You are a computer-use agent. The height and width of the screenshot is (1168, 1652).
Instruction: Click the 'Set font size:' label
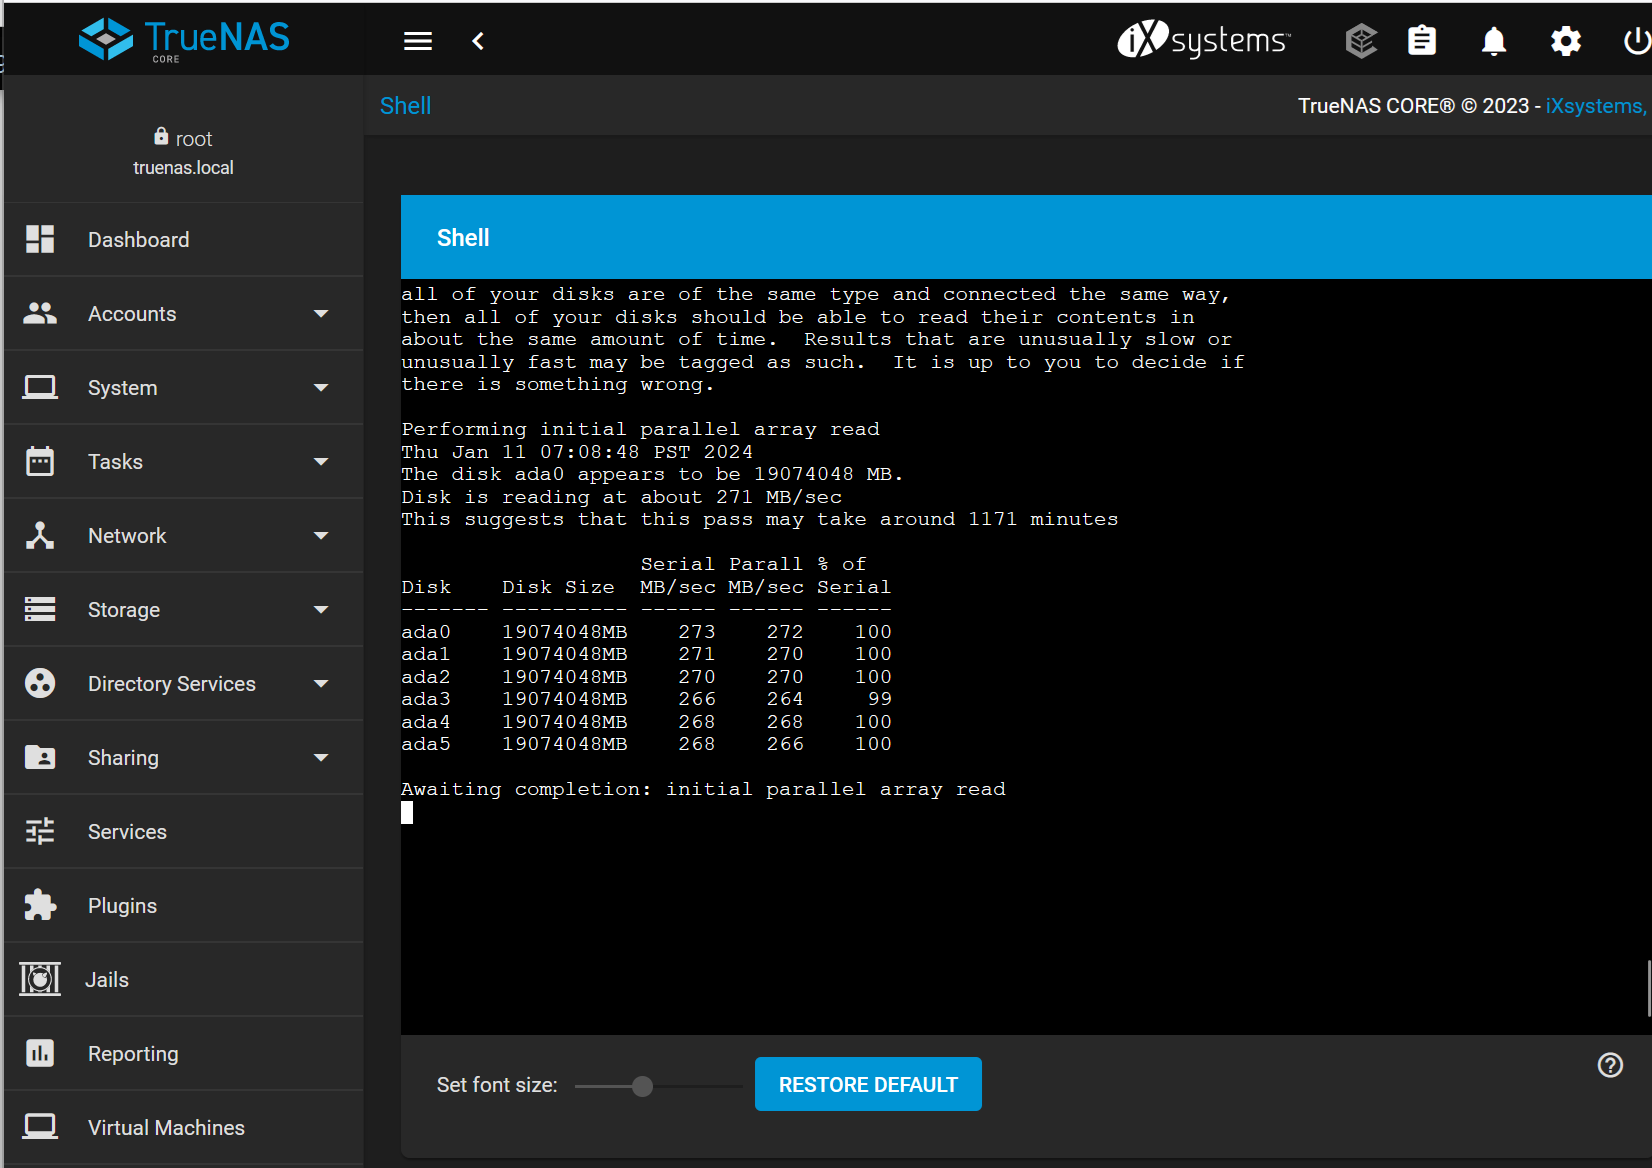[x=497, y=1085]
